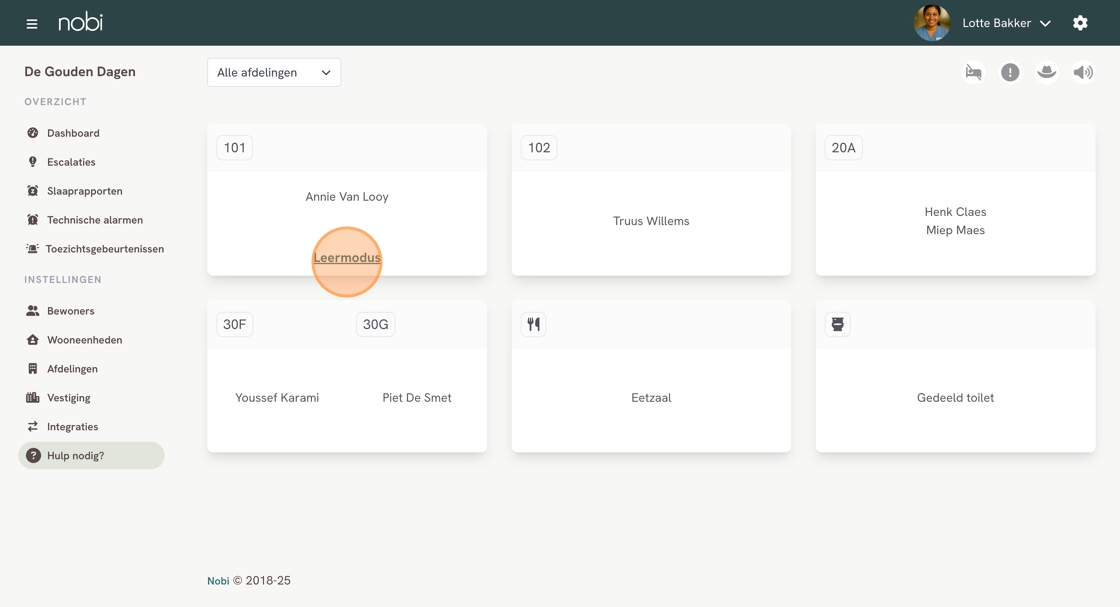The width and height of the screenshot is (1120, 607).
Task: Click the bed filter icon
Action: pyautogui.click(x=973, y=72)
